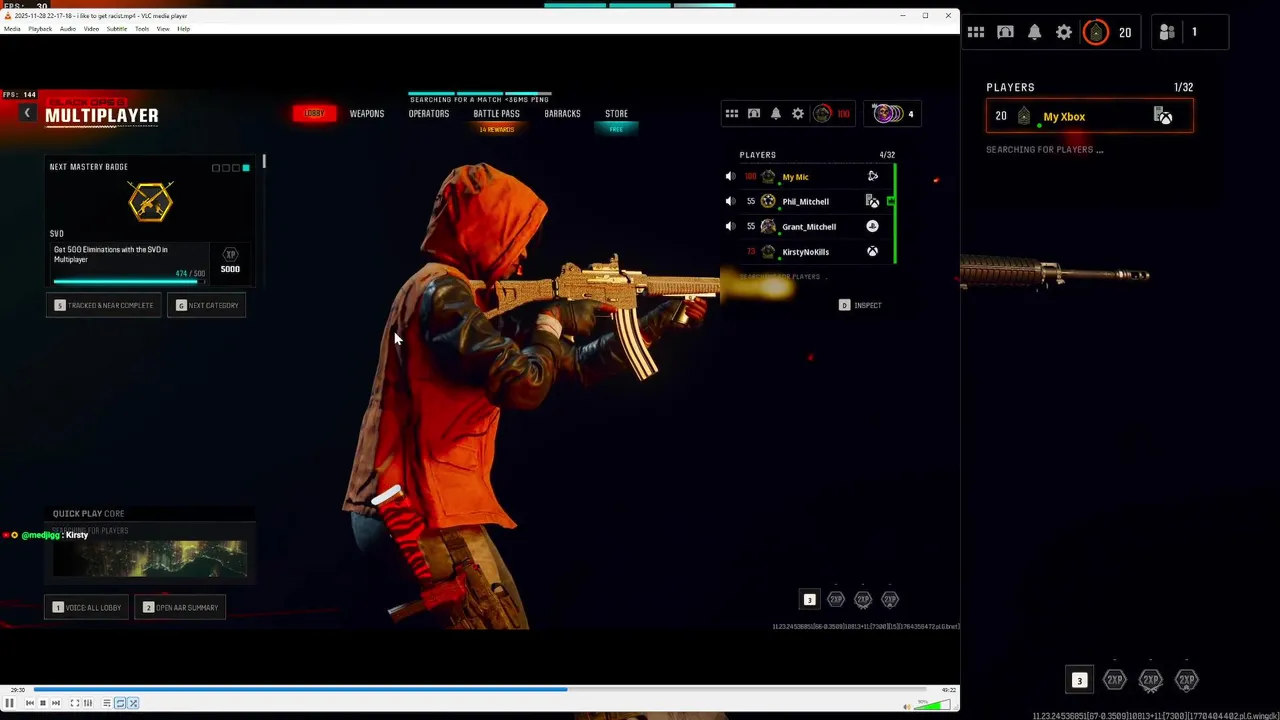Screen dimensions: 1280x720
Task: Open the VLC Audio menu
Action: click(68, 29)
